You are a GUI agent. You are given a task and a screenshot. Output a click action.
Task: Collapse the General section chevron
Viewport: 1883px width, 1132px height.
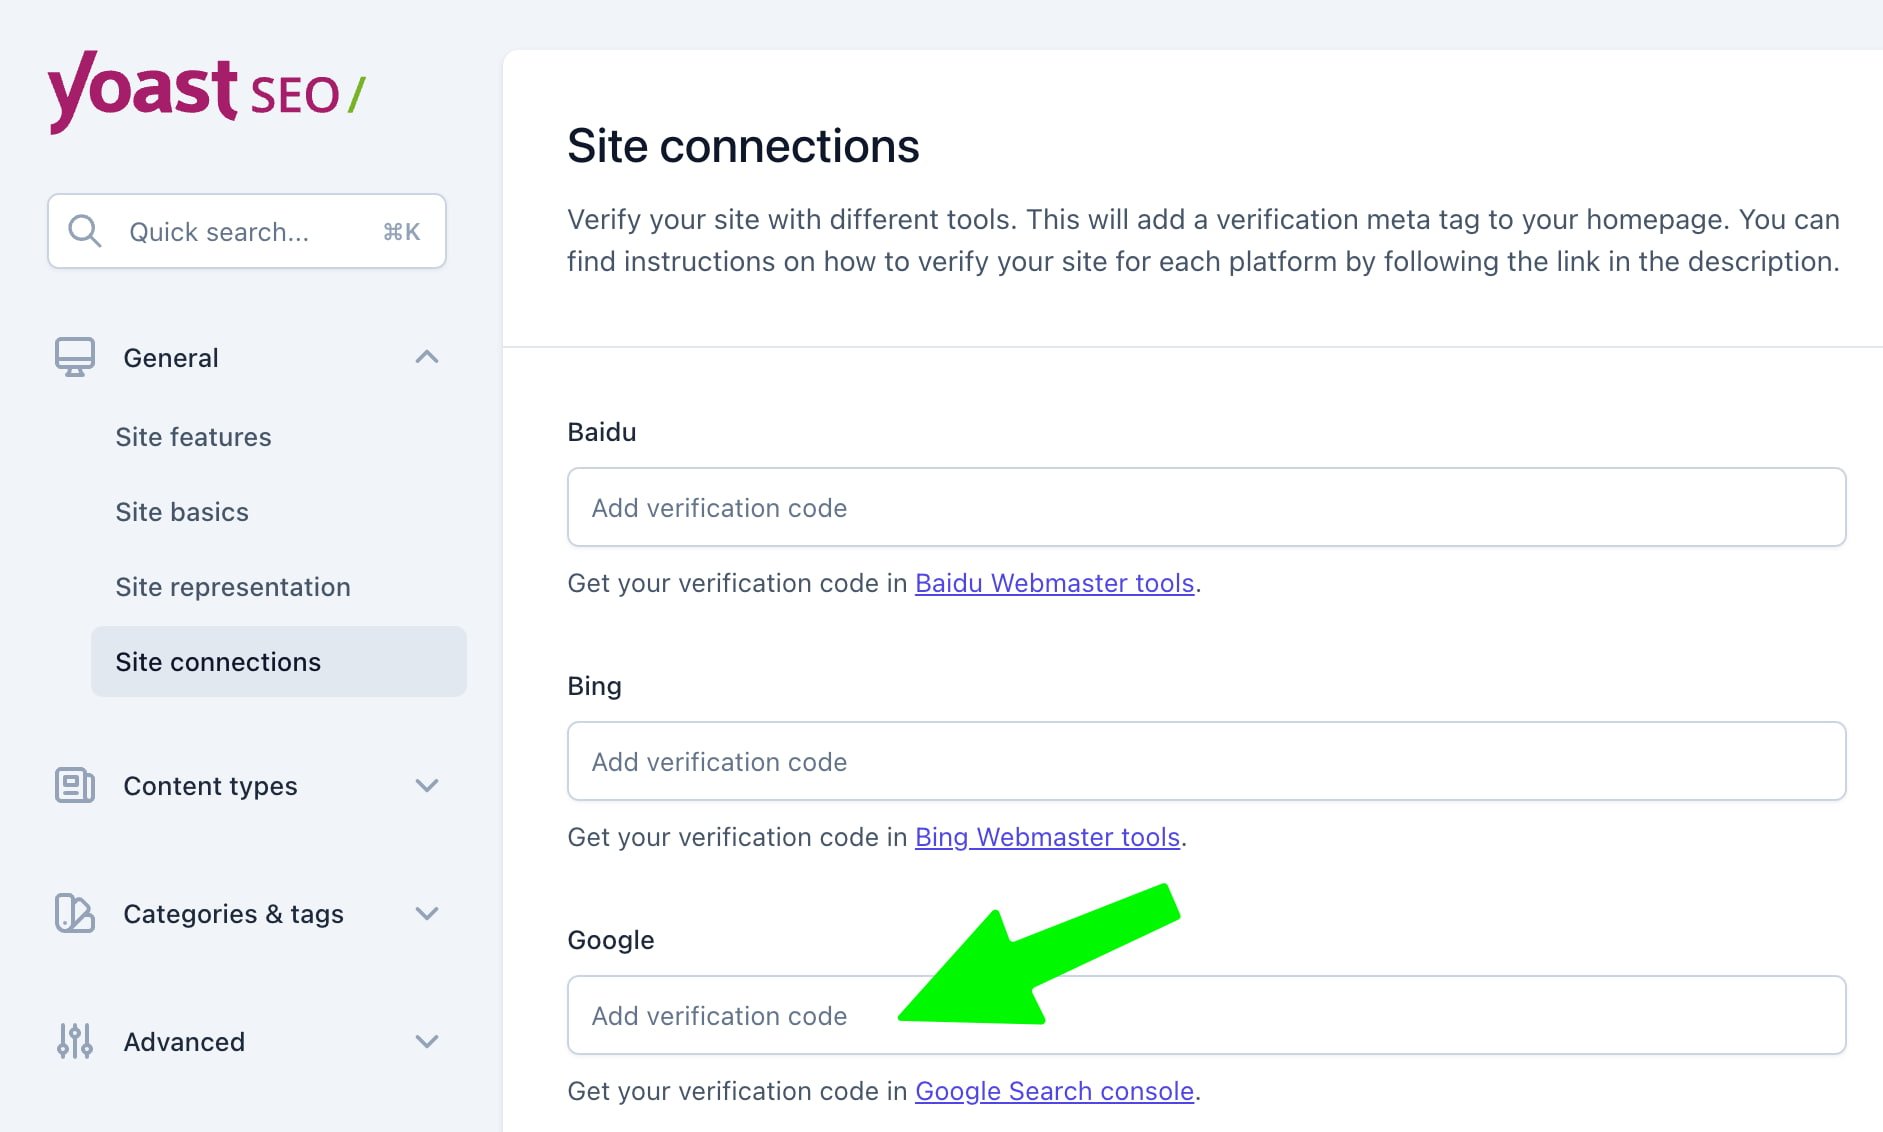pyautogui.click(x=427, y=357)
